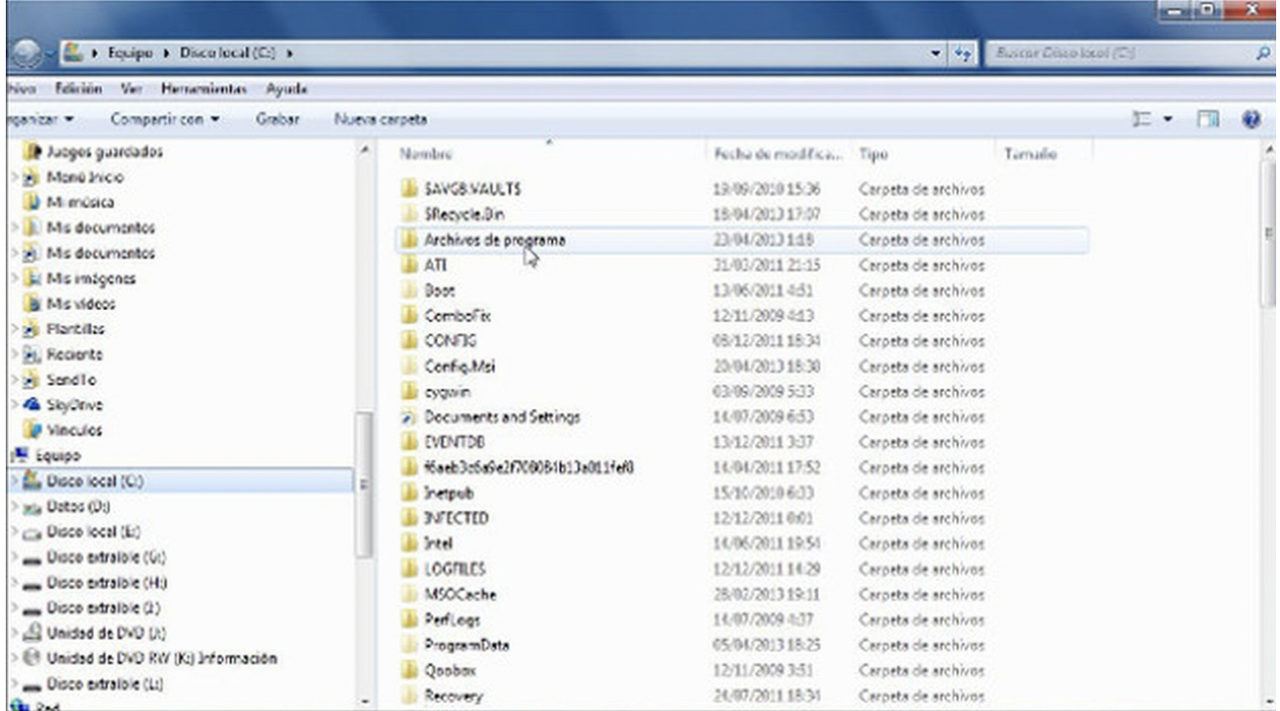Open the Edición menu

click(78, 89)
